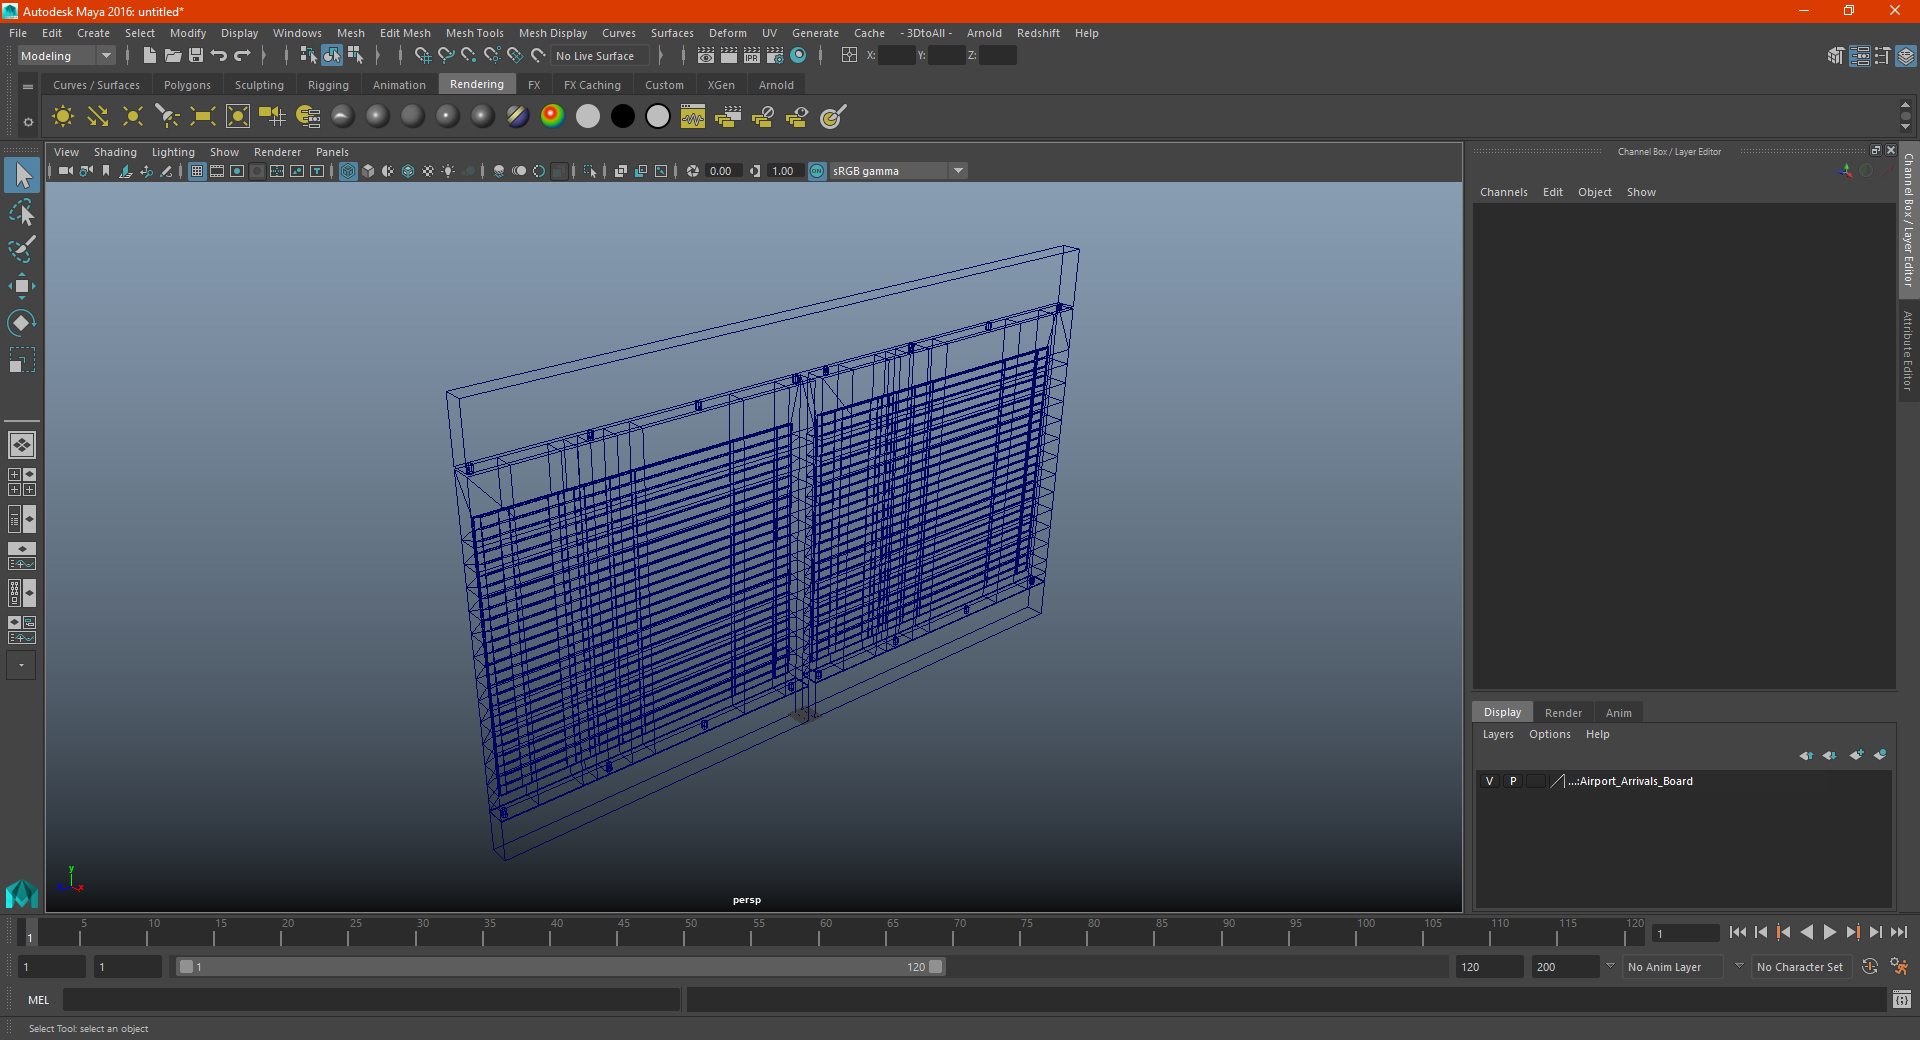Viewport: 1920px width, 1040px height.
Task: Open the Modeling menu set dropdown
Action: [66, 56]
